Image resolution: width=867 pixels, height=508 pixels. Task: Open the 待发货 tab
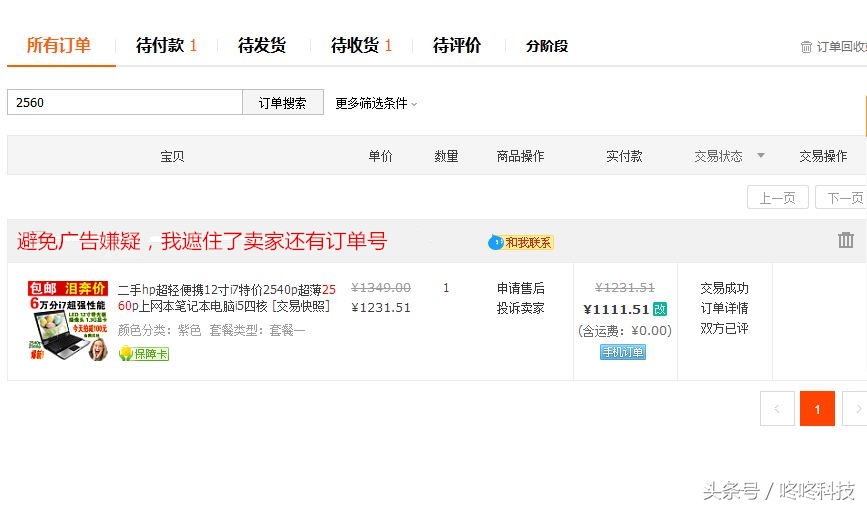click(x=262, y=45)
